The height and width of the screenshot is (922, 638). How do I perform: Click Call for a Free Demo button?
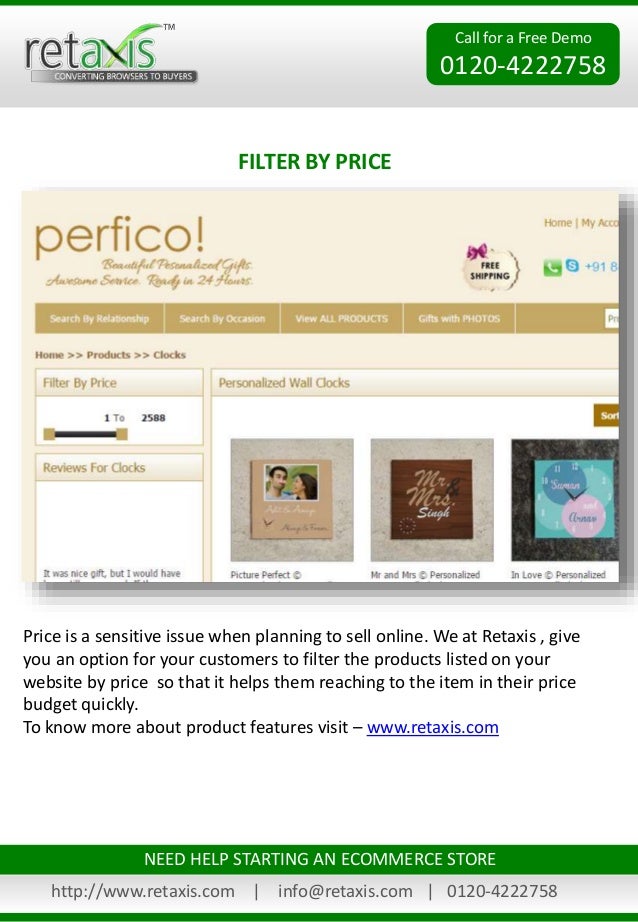point(523,54)
